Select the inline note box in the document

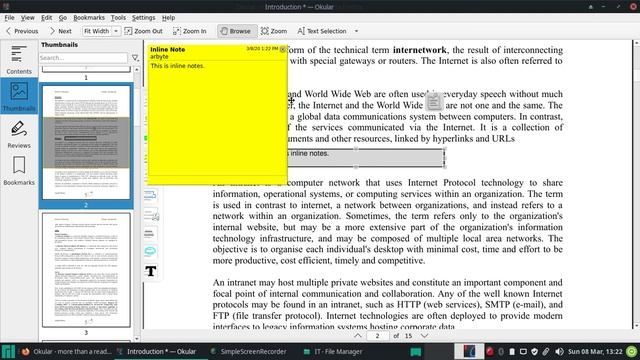pyautogui.click(x=366, y=158)
